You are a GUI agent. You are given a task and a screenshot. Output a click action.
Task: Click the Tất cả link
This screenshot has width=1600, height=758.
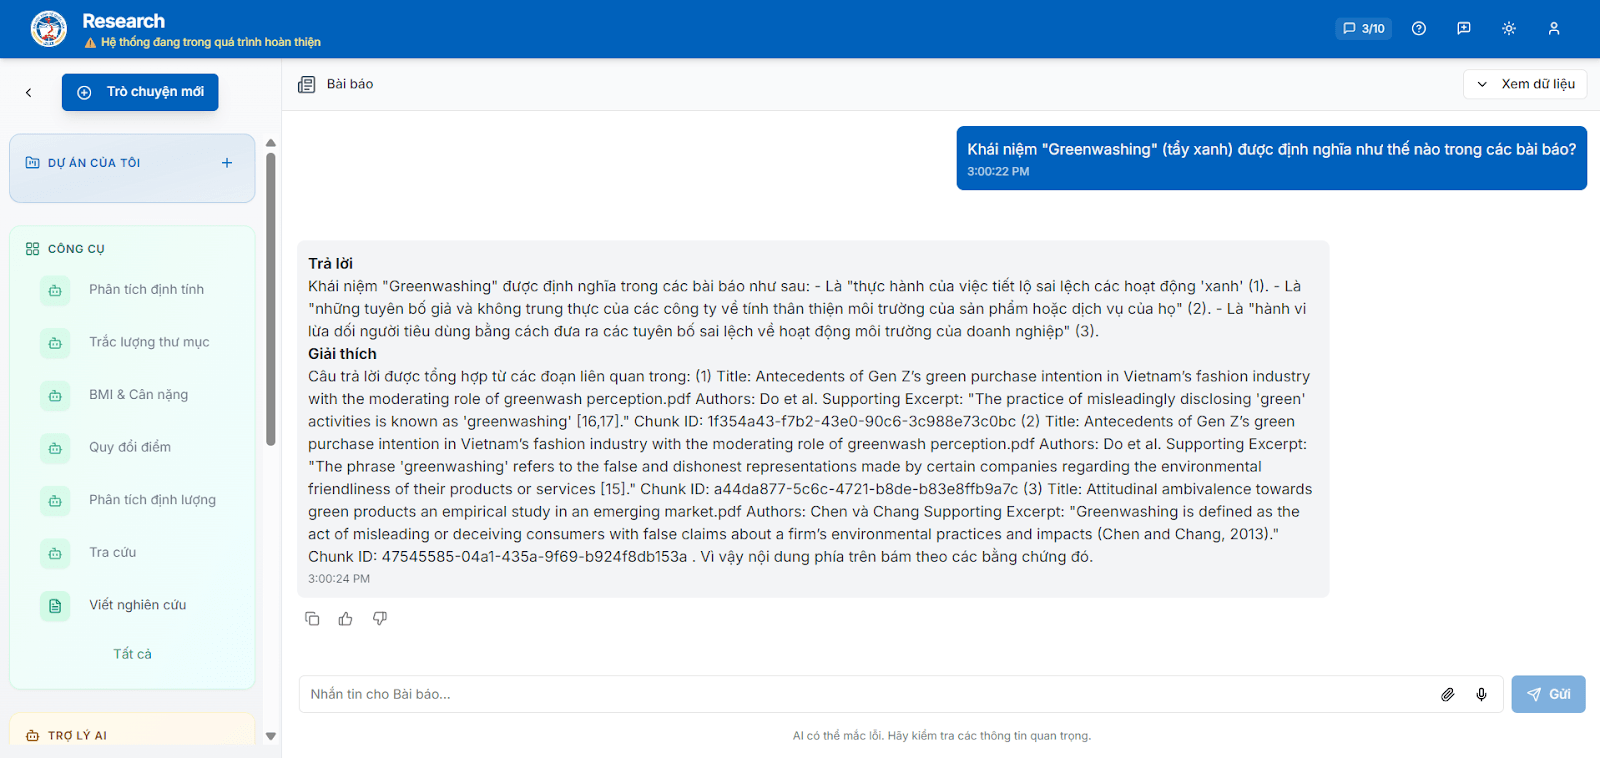tap(132, 654)
